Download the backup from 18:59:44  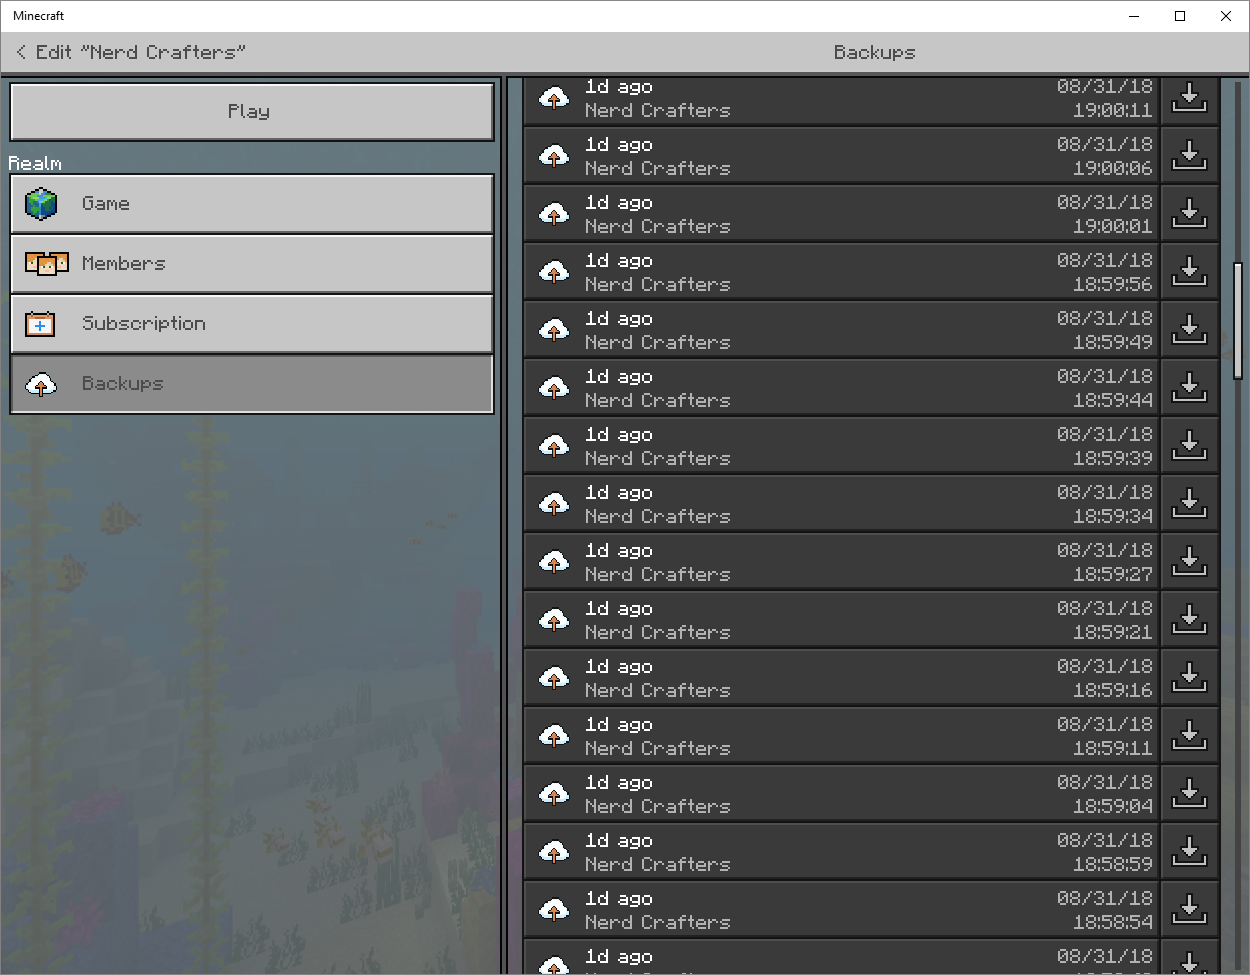[1189, 387]
